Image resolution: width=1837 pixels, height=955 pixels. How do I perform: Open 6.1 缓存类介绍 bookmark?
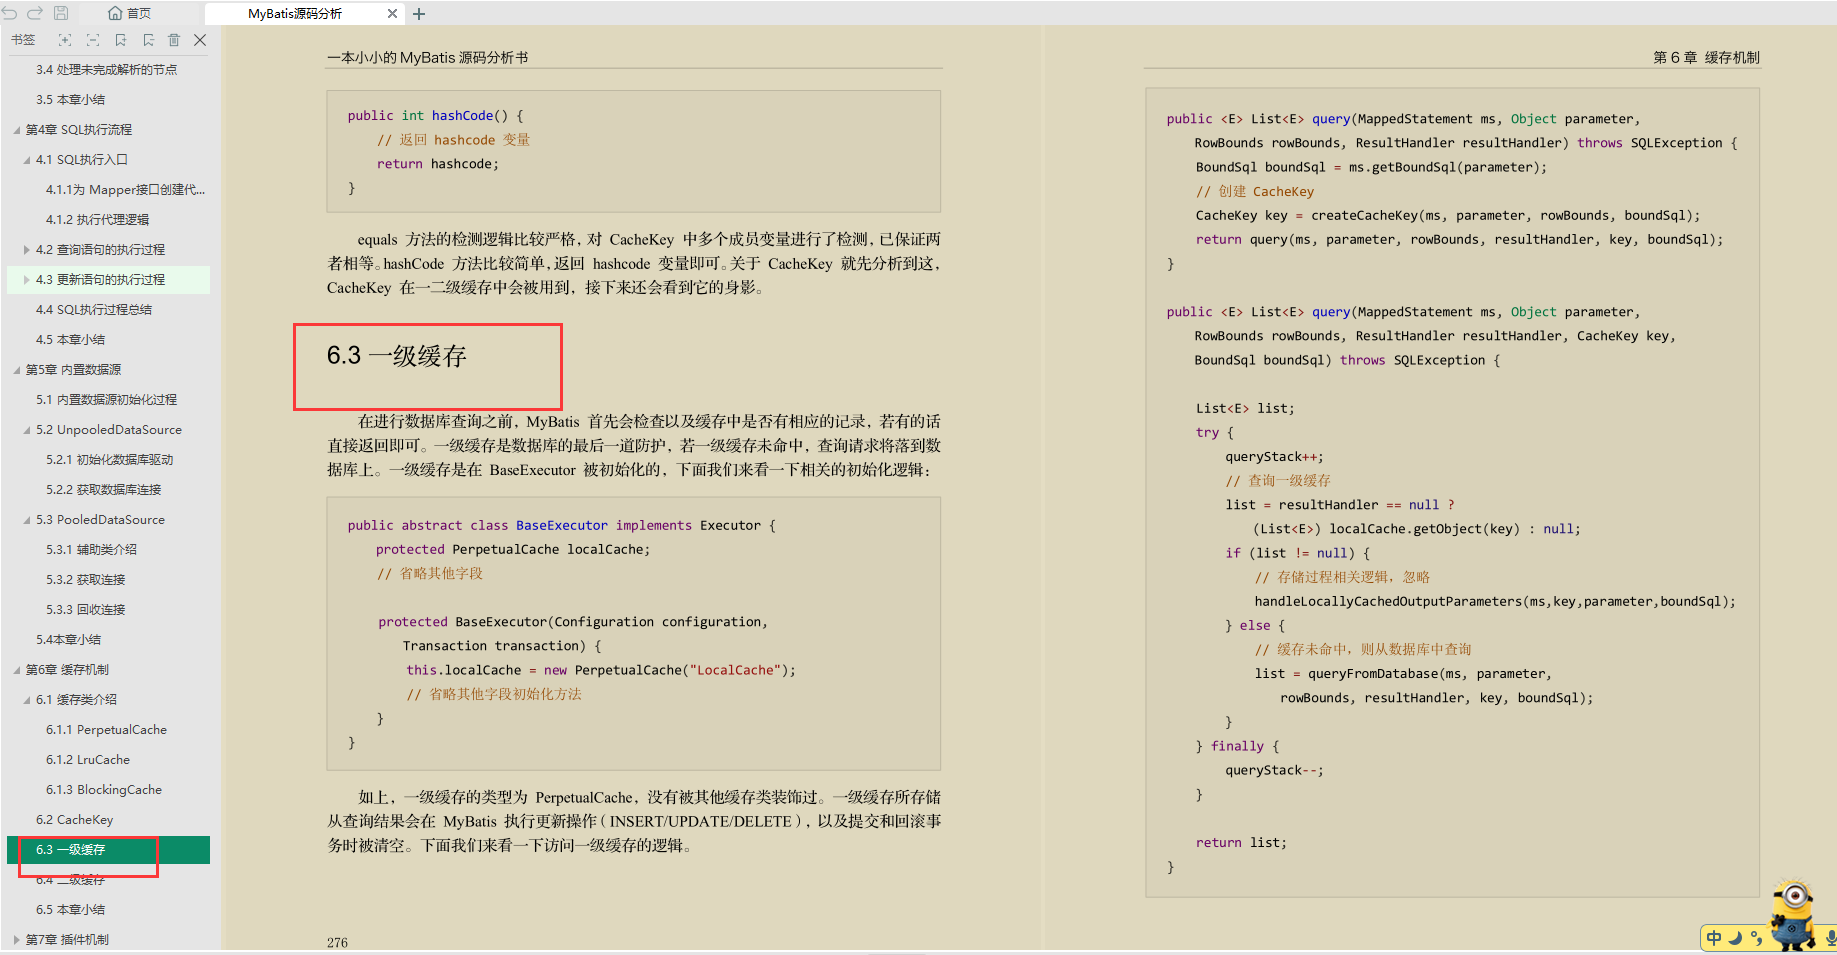(76, 700)
